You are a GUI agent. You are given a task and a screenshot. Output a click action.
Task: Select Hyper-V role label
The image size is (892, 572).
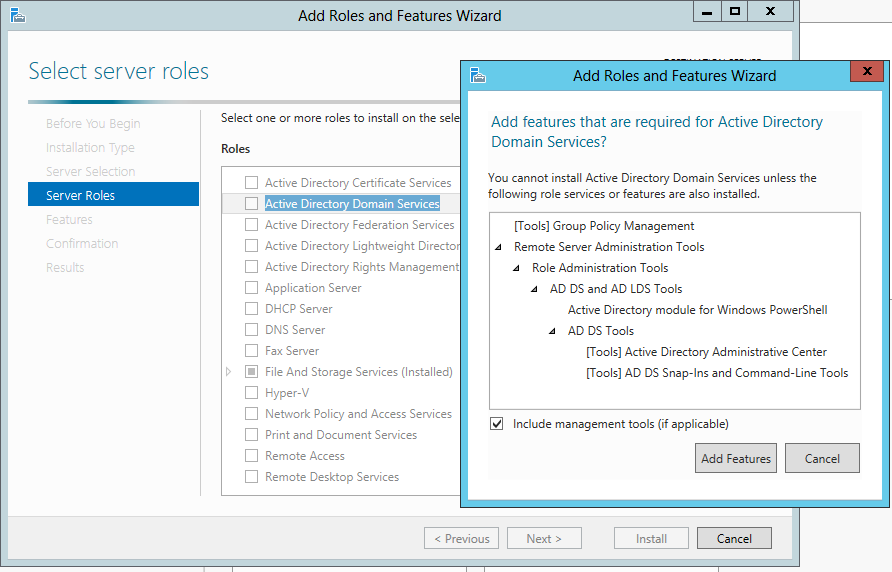coord(287,393)
